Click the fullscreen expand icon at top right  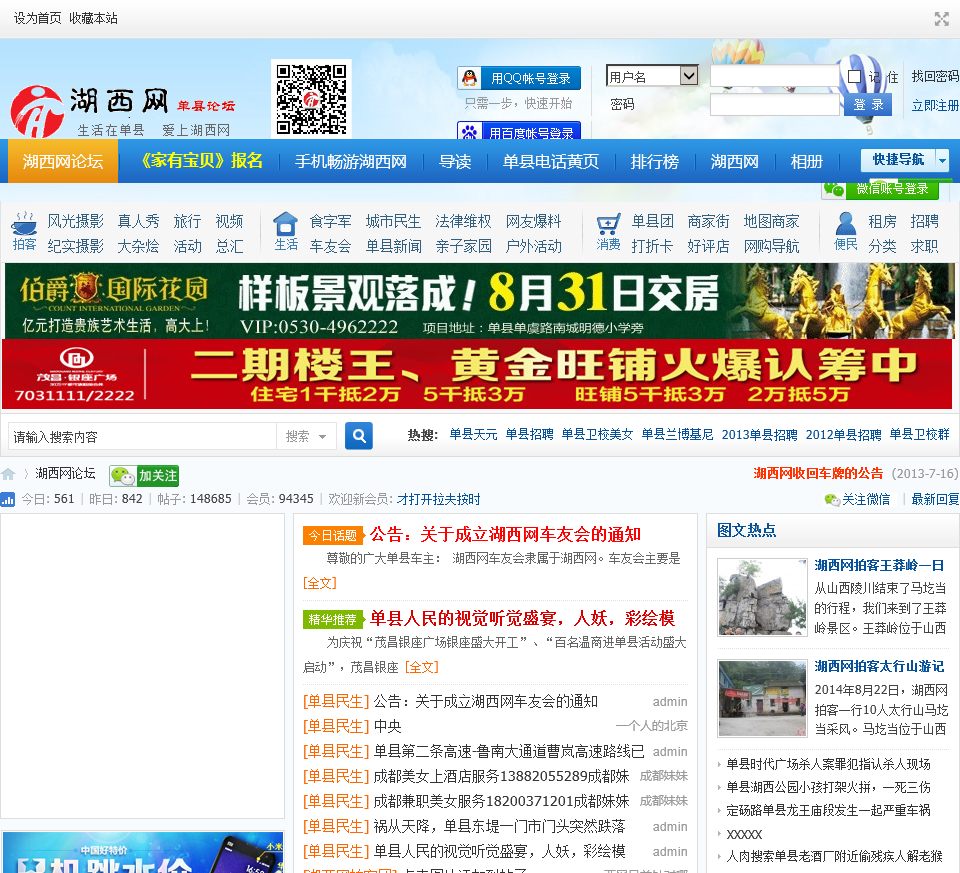[942, 19]
